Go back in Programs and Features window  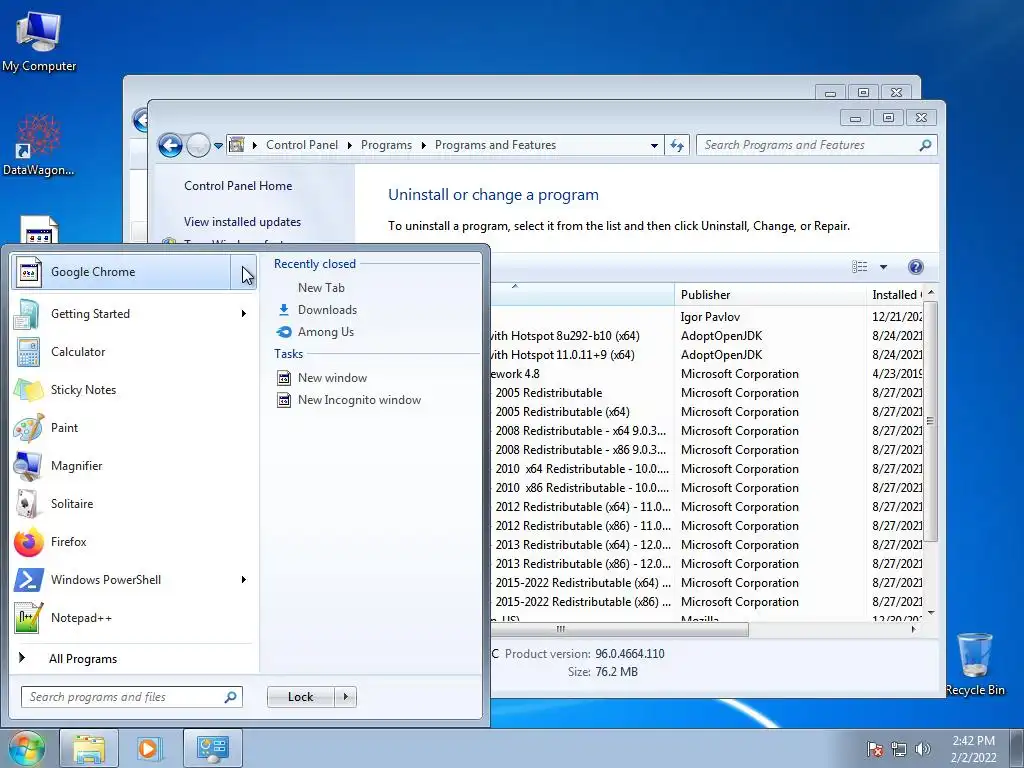pyautogui.click(x=170, y=145)
